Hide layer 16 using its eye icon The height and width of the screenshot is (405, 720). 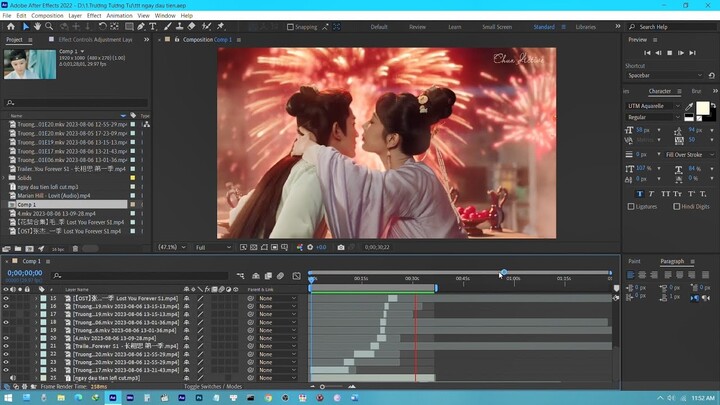(x=6, y=306)
